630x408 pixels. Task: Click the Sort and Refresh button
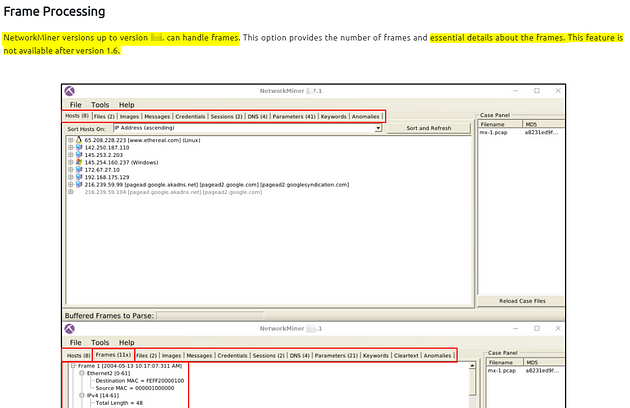click(429, 128)
